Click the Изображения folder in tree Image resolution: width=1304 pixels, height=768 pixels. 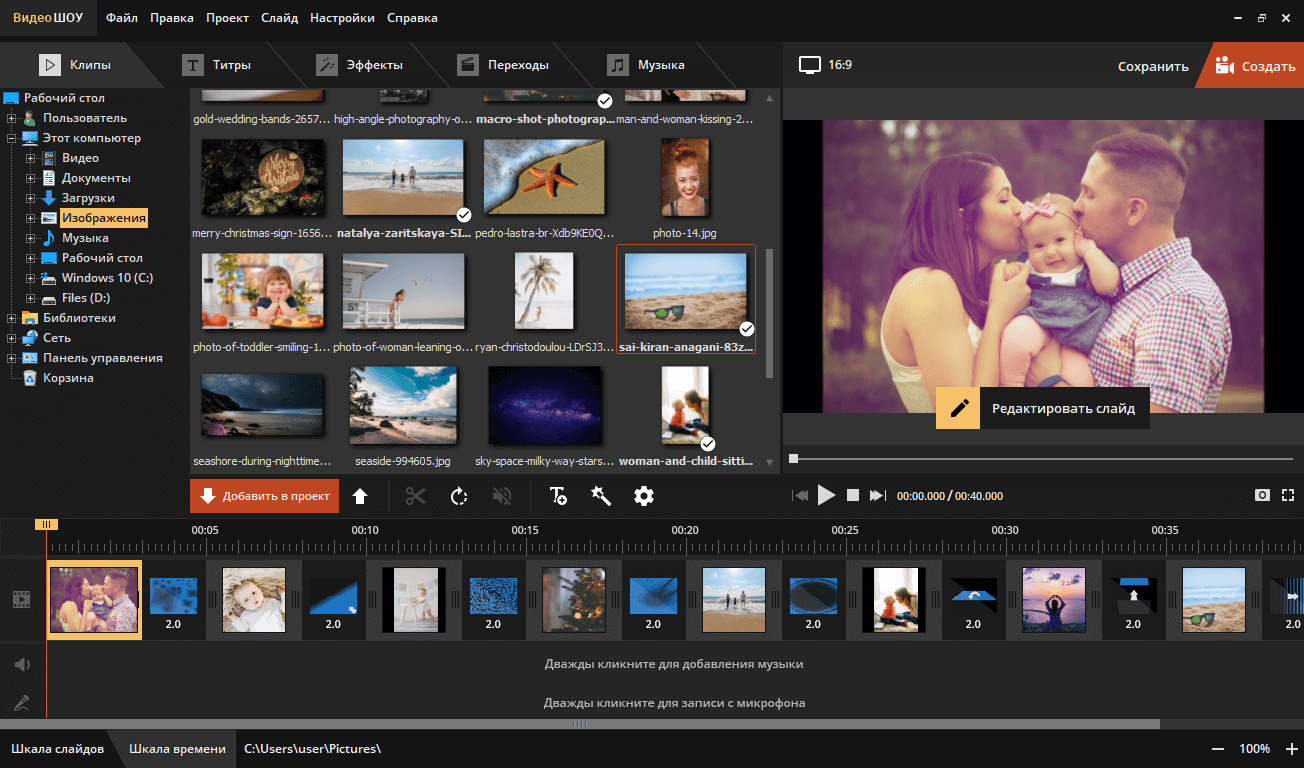104,218
